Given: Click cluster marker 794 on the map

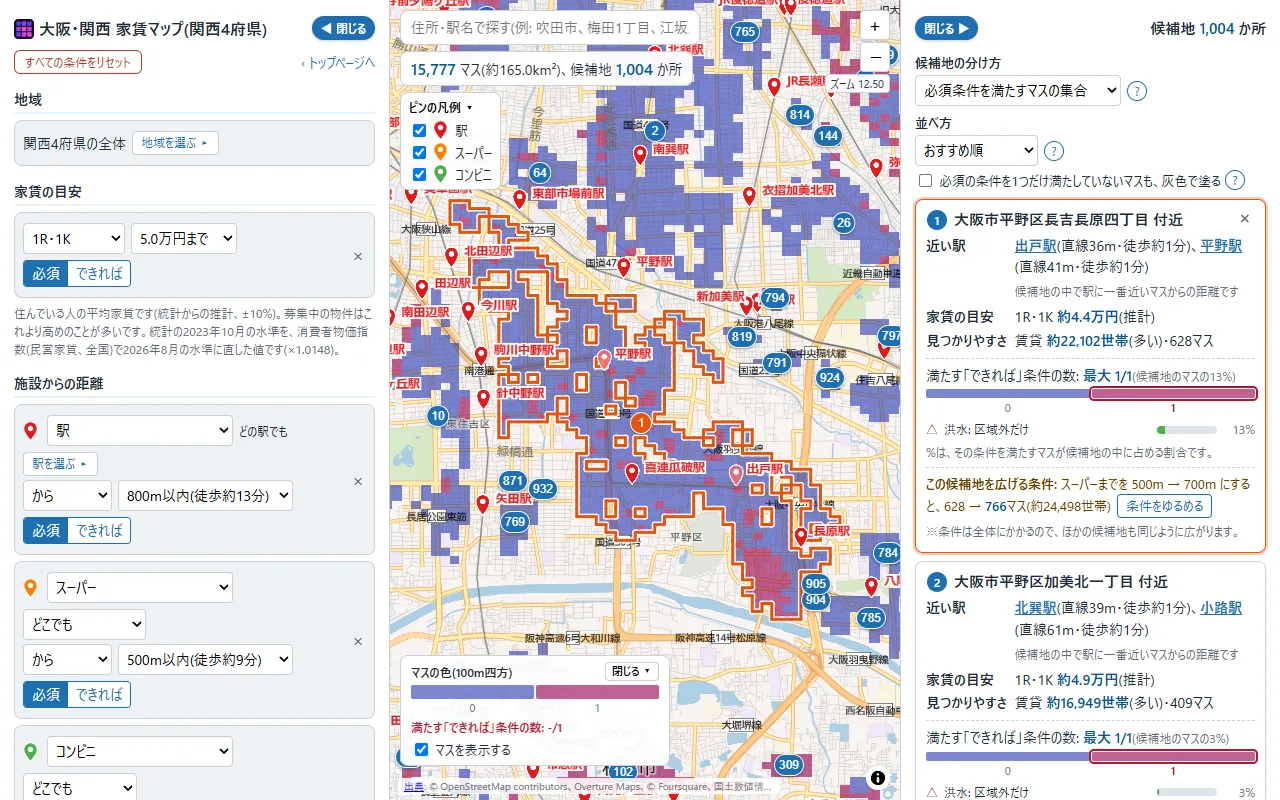Looking at the screenshot, I should 774,298.
